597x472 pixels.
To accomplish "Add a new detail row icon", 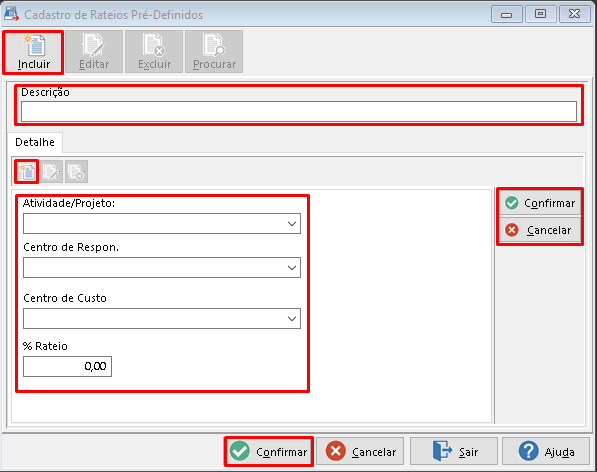I will tap(27, 172).
